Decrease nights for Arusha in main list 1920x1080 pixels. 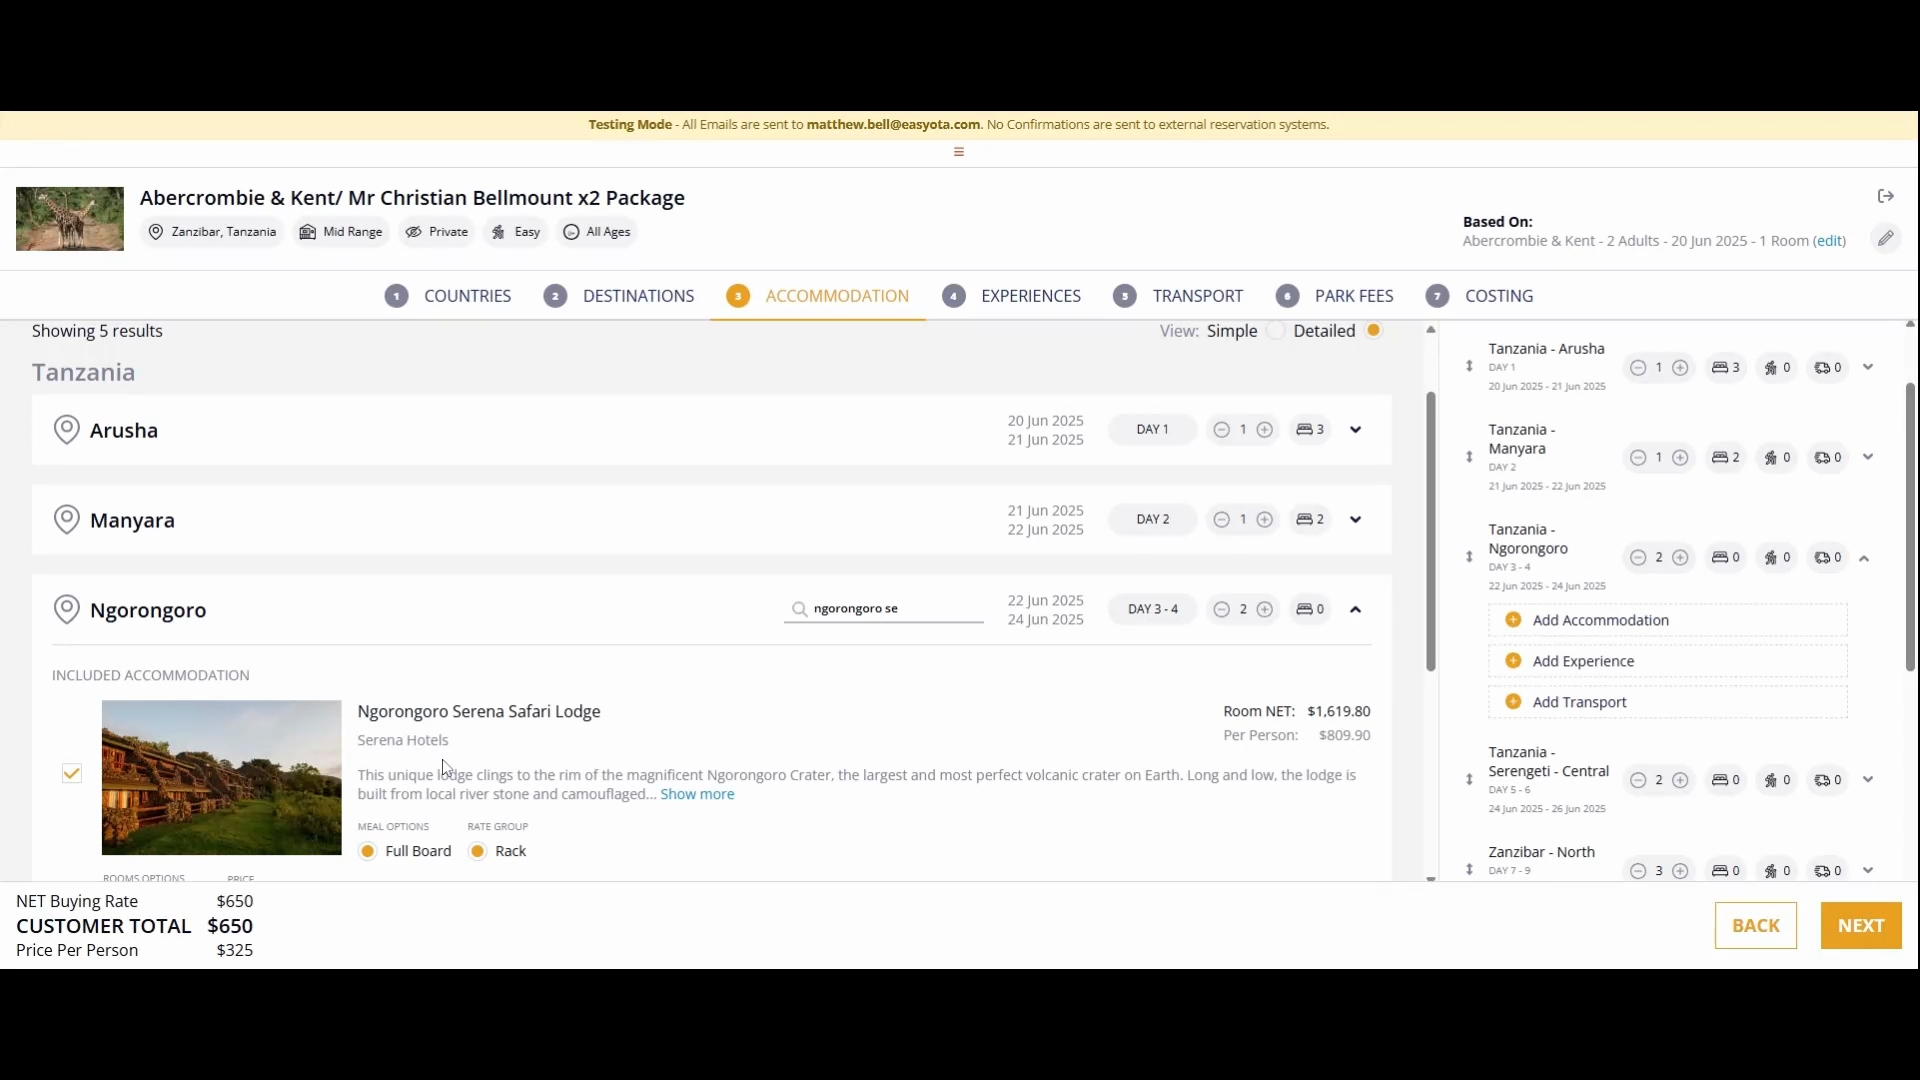[1221, 430]
